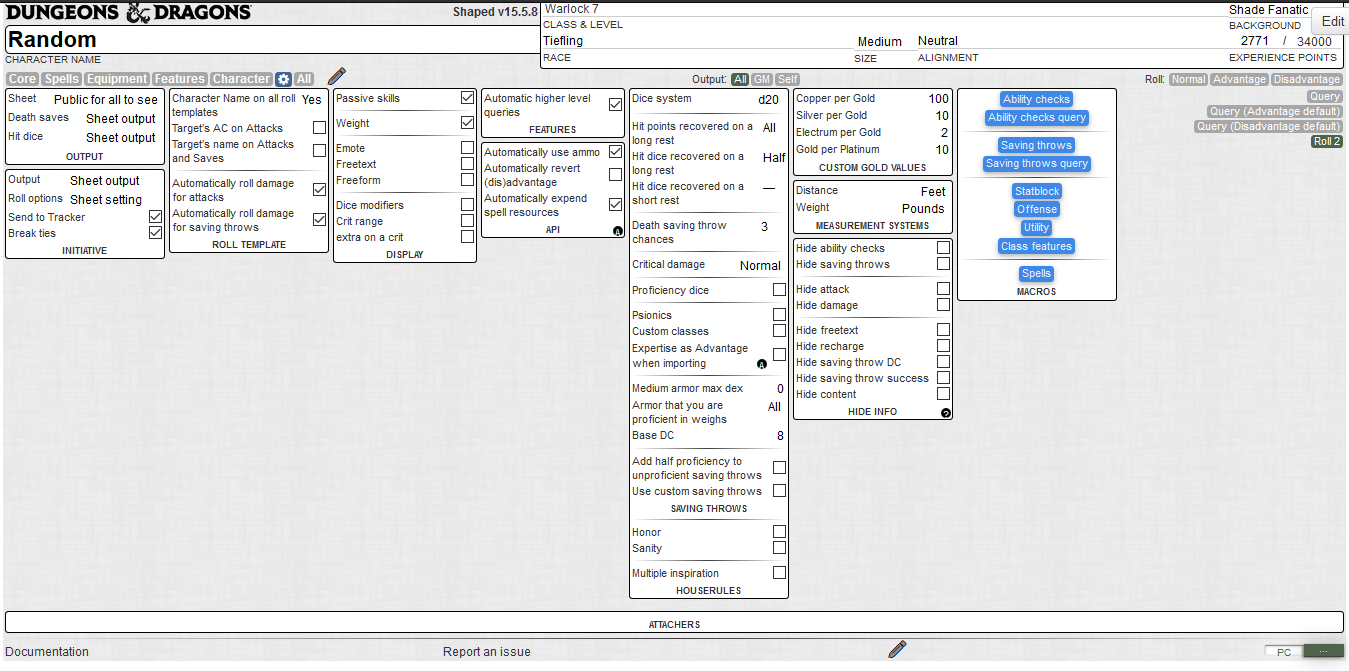This screenshot has height=671, width=1349.
Task: Open Sheet output dropdown 'Public for all to see'
Action: click(x=106, y=100)
